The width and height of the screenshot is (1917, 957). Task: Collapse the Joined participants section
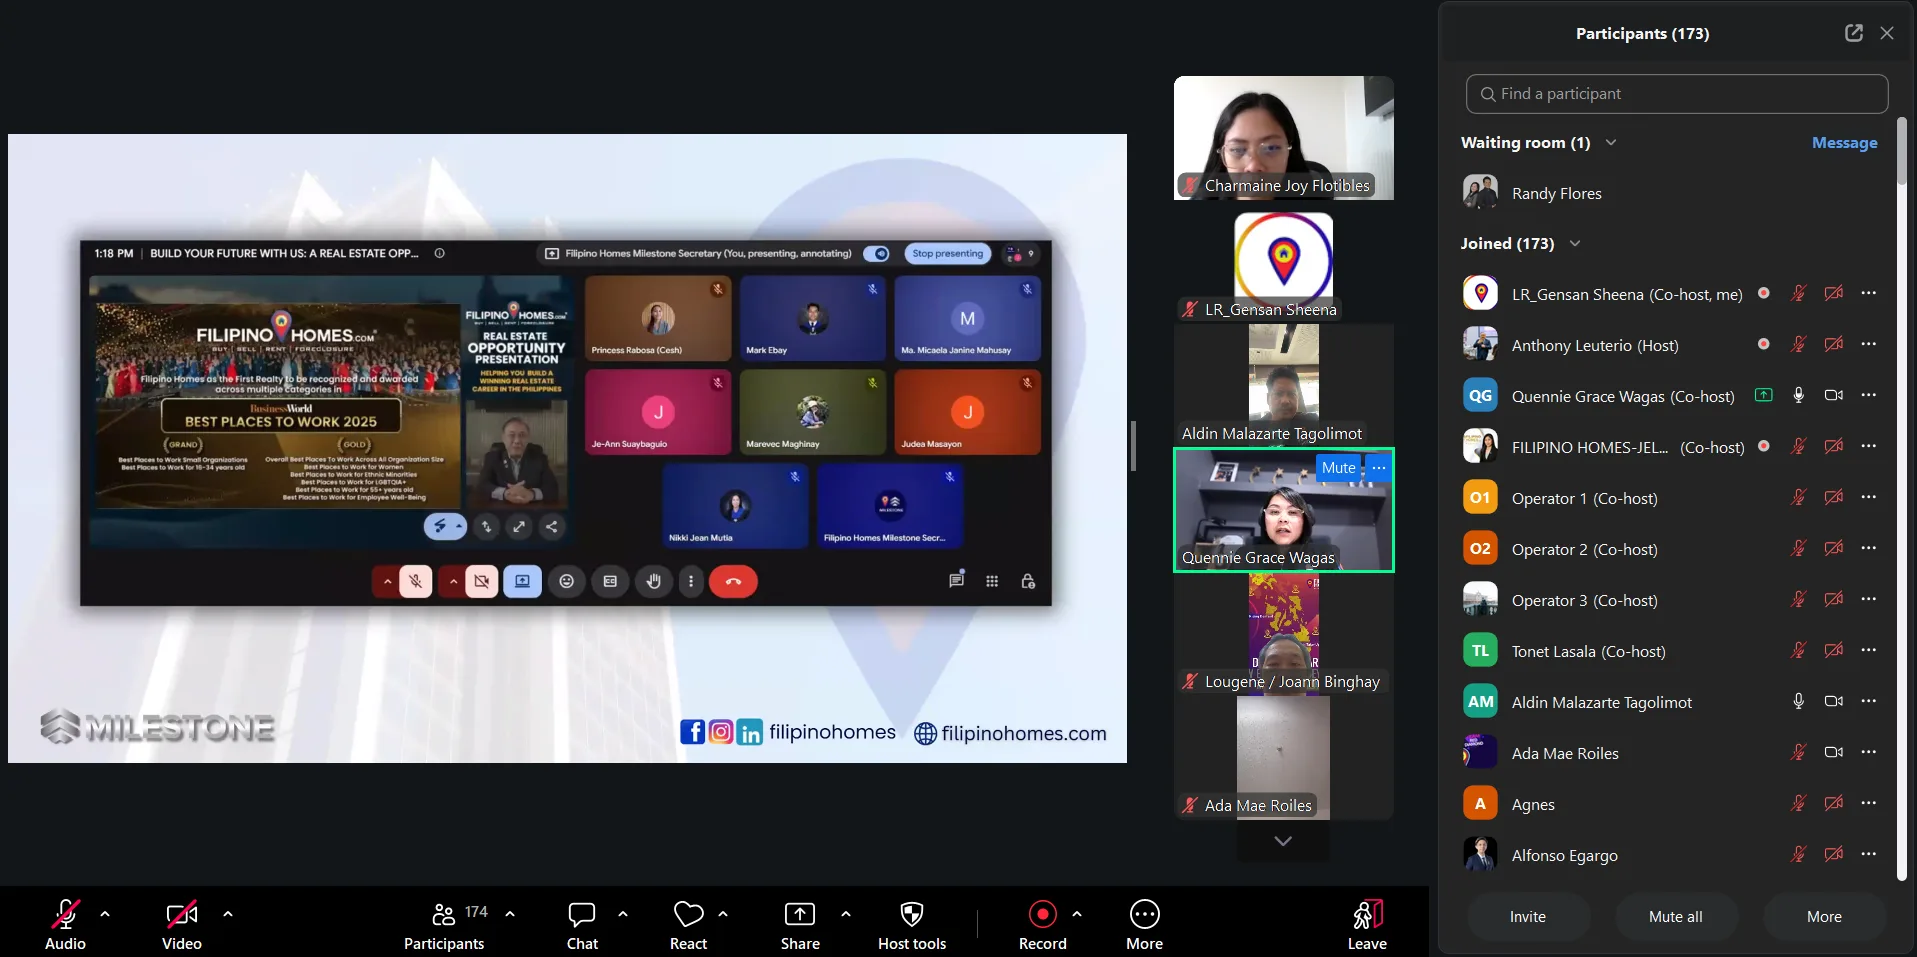1575,244
